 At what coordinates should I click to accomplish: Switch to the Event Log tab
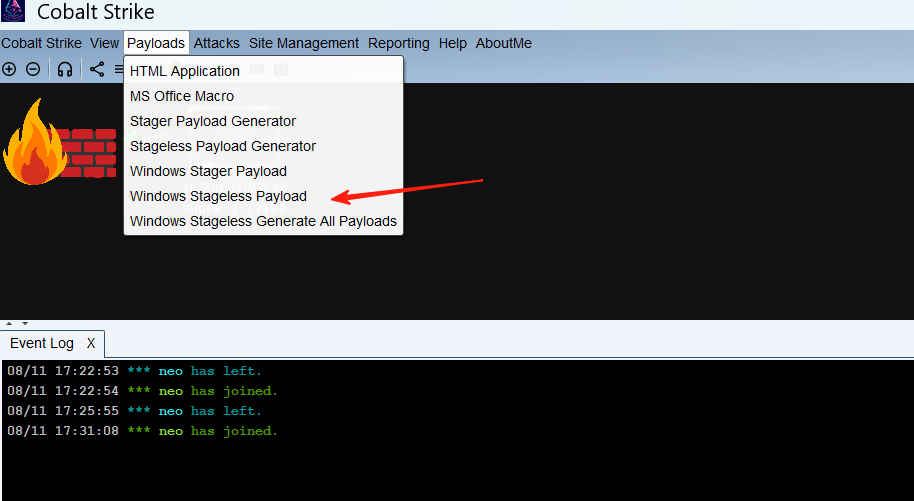(42, 344)
